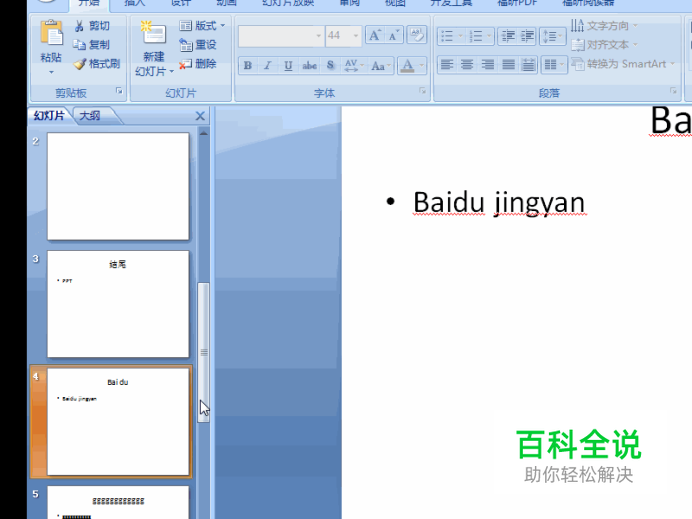Open the columns button
Image resolution: width=692 pixels, height=519 pixels.
554,65
